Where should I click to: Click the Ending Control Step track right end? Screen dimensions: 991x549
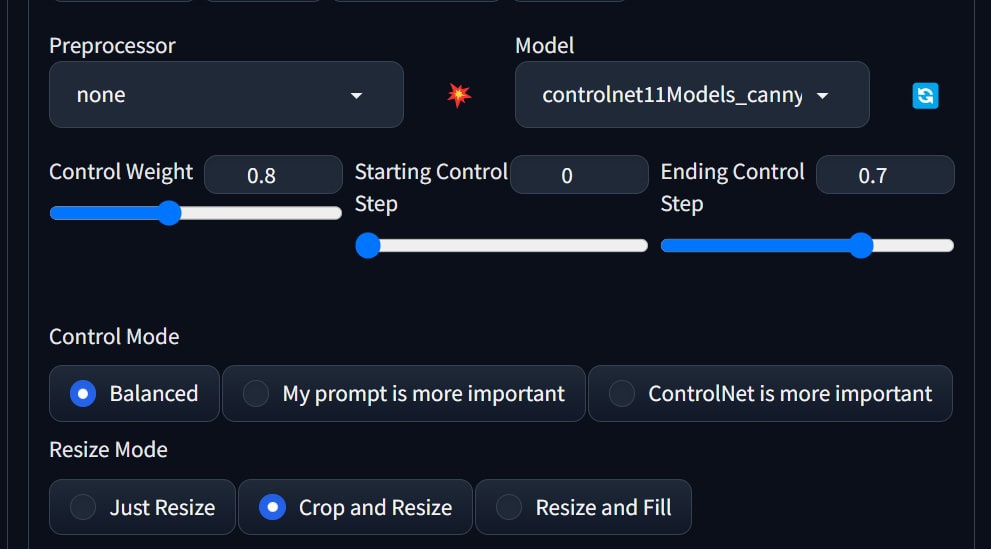point(948,246)
